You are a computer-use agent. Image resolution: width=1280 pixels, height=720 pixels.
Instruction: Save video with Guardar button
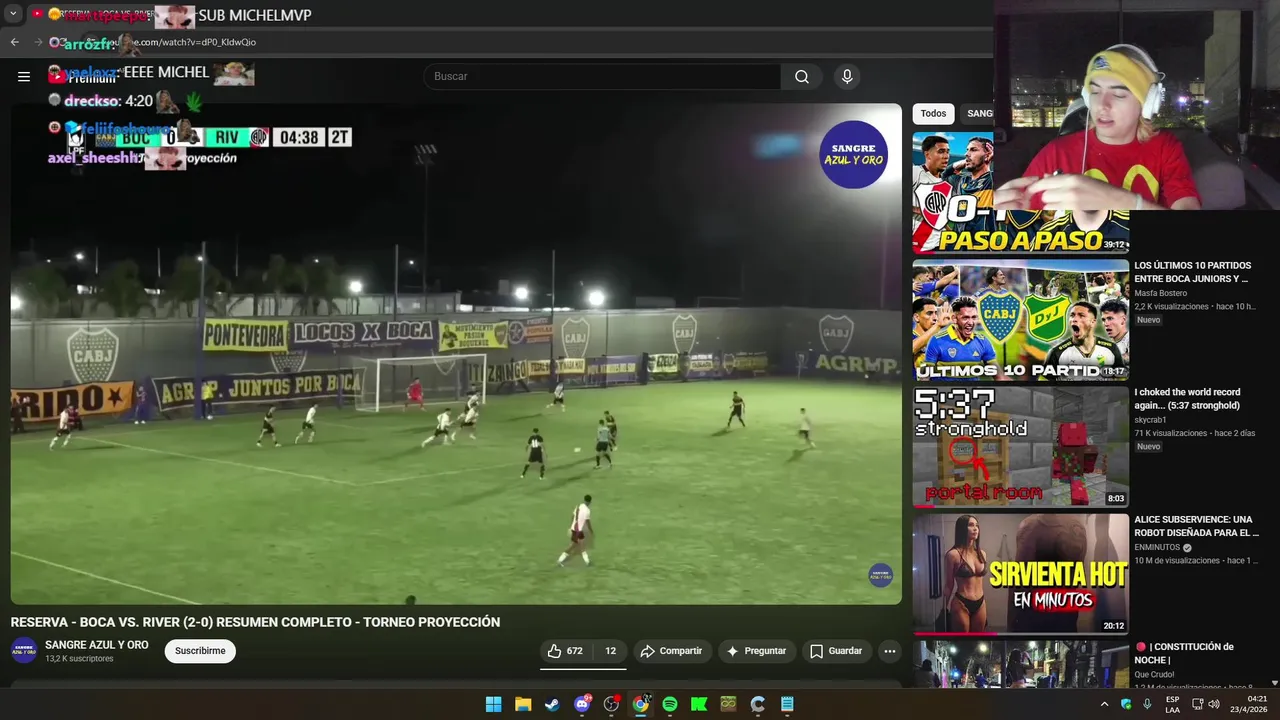(836, 651)
